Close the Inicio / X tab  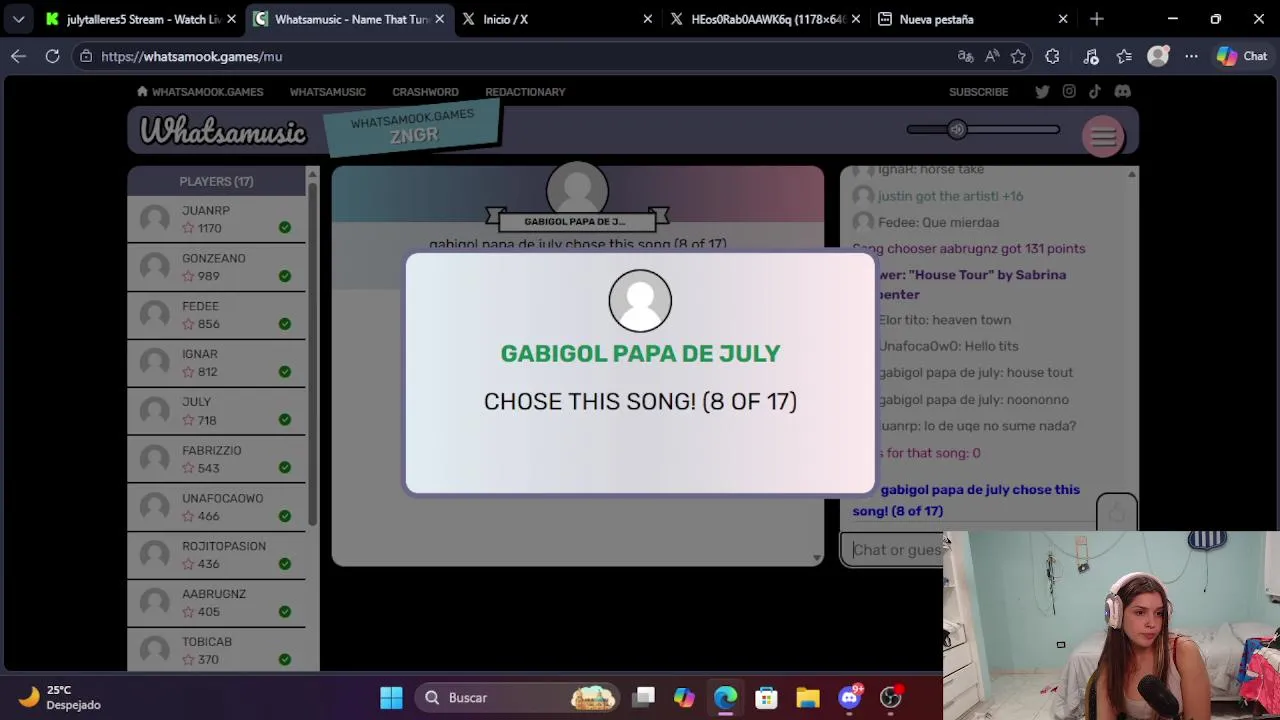click(647, 19)
